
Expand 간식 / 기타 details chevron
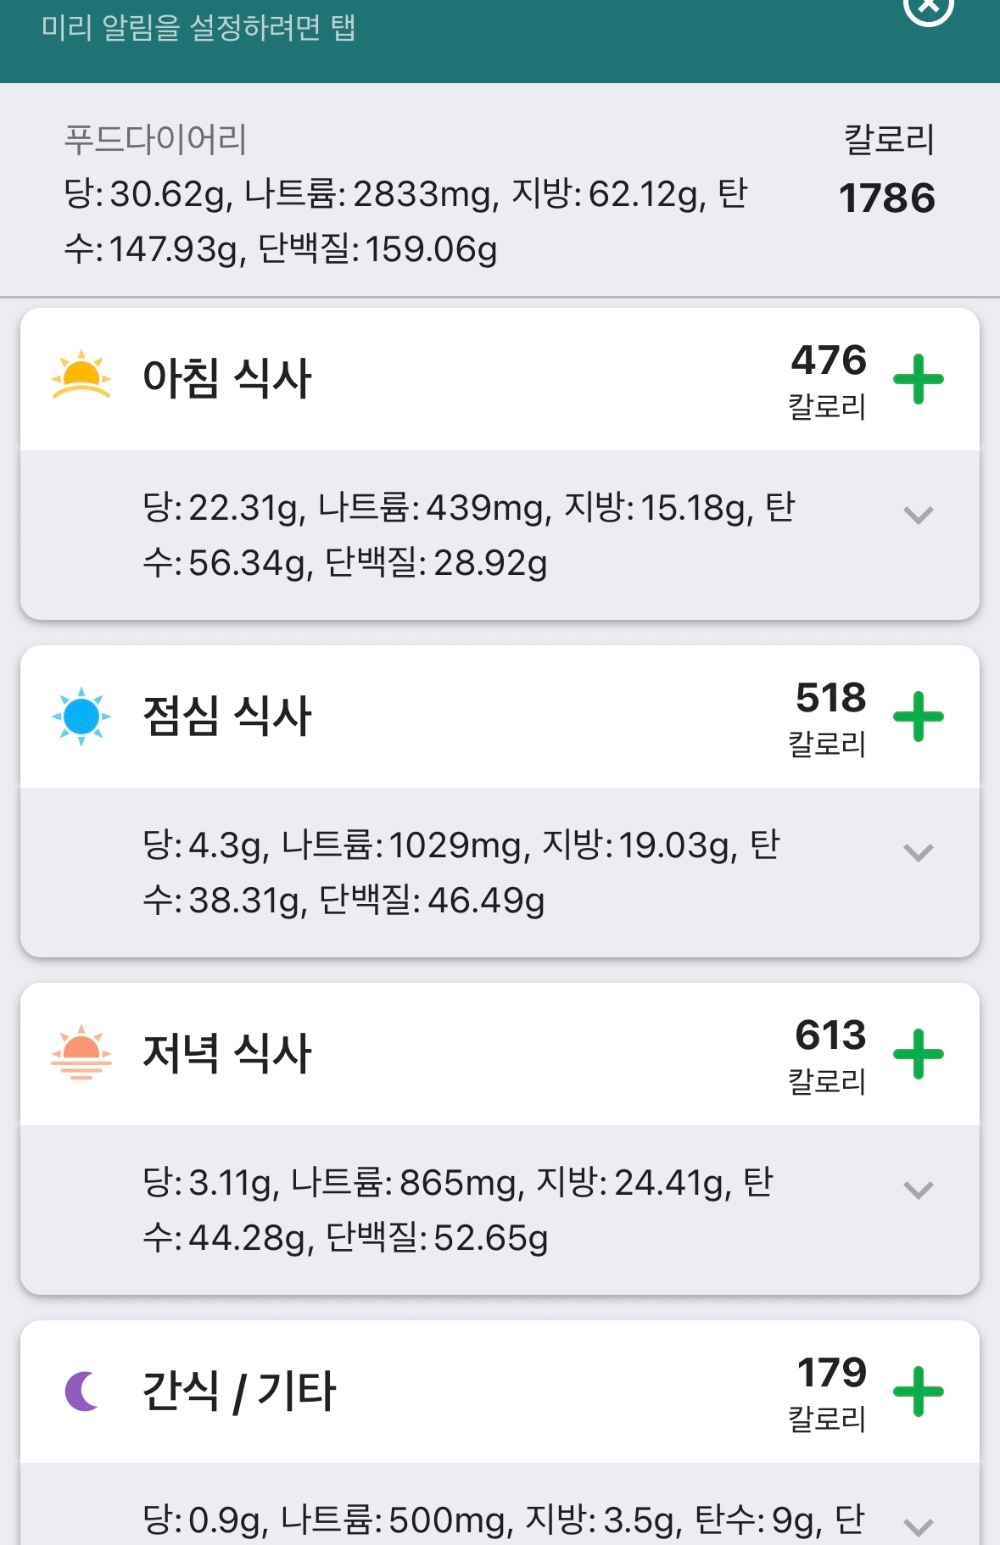918,1526
